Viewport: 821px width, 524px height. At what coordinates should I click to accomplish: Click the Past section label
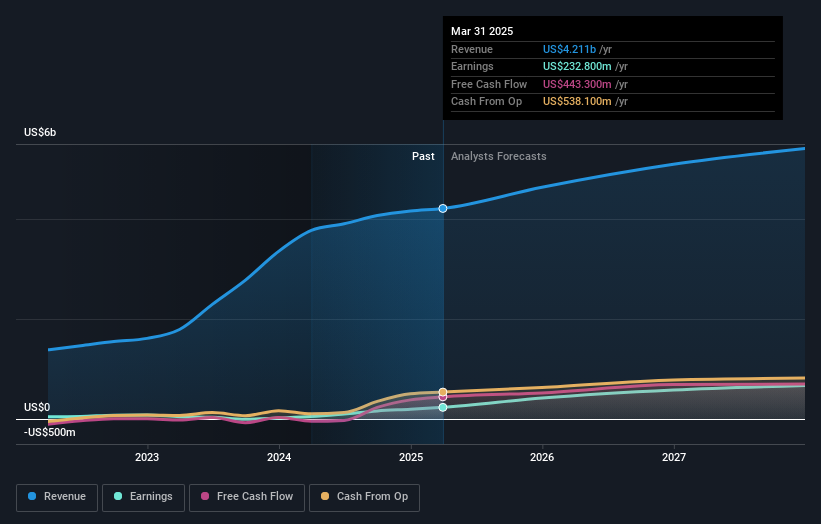[x=423, y=157]
